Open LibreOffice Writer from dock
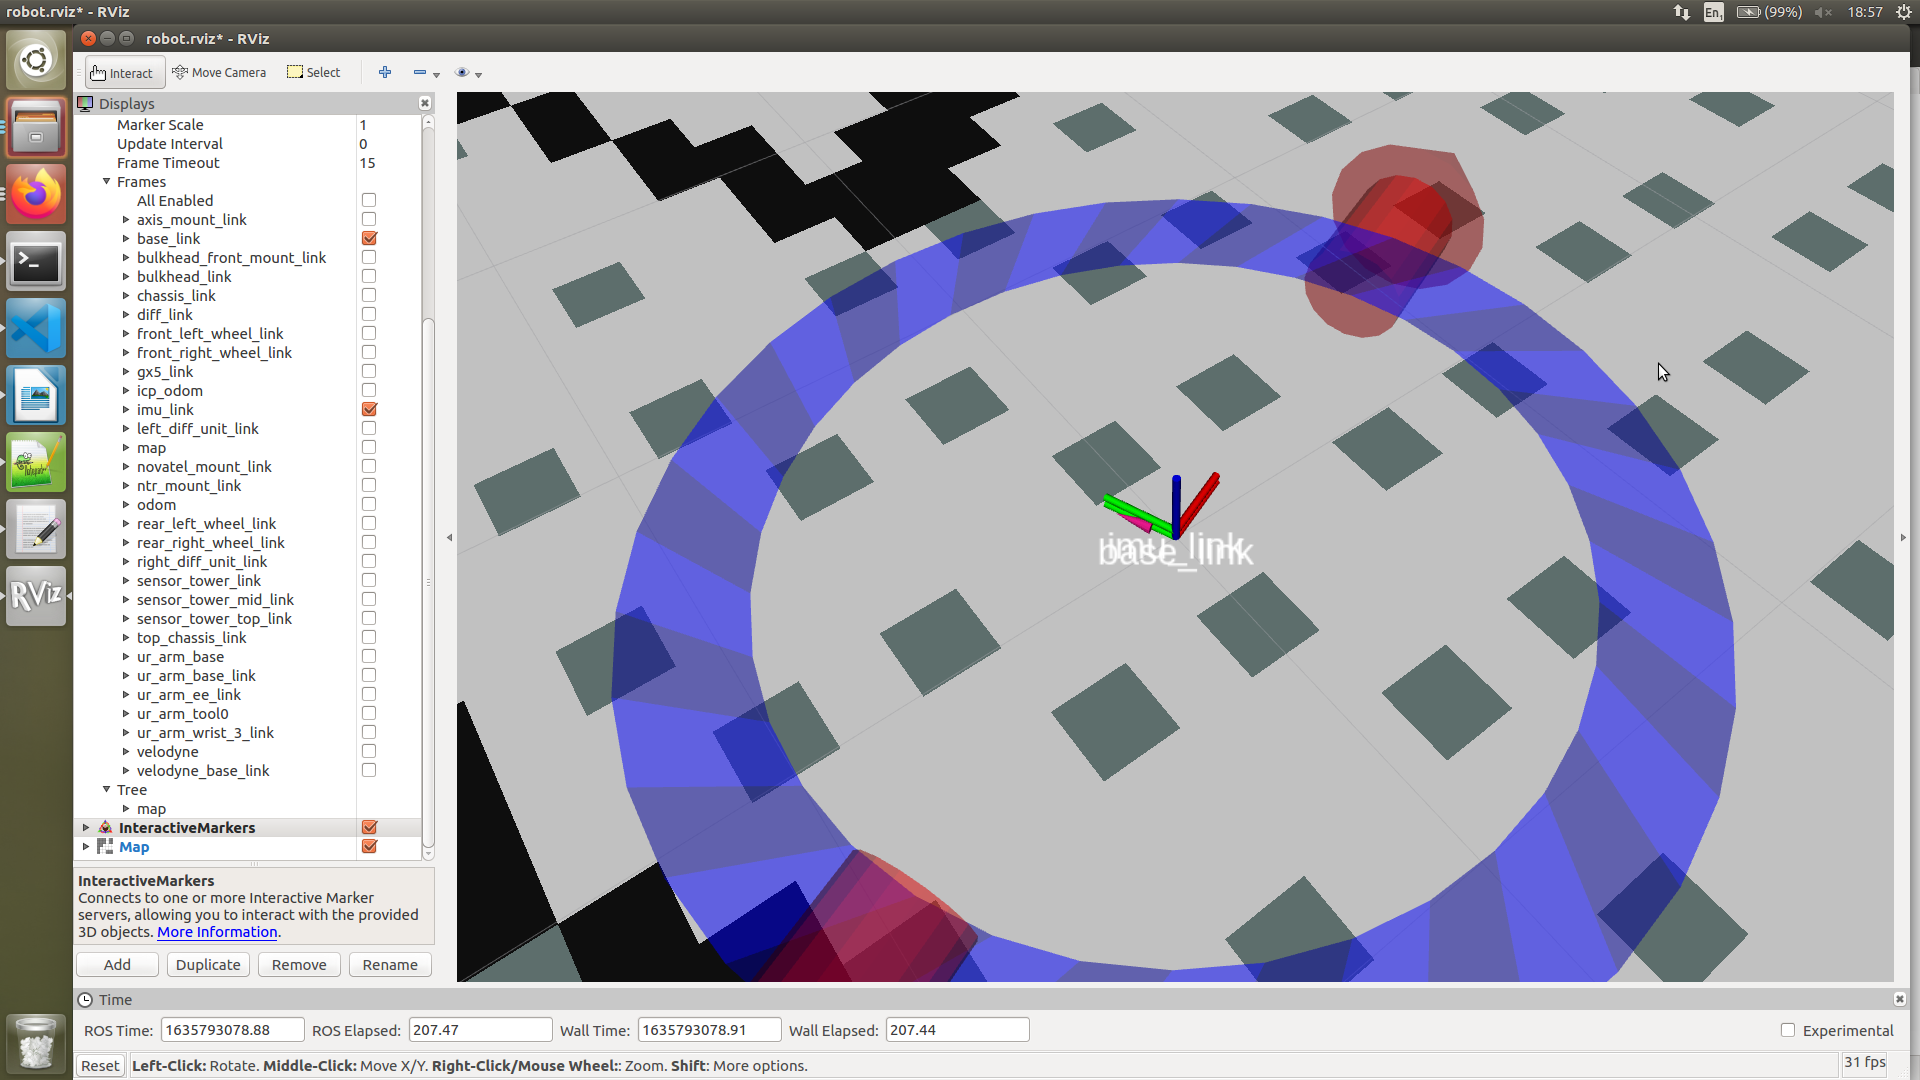The image size is (1920, 1080). (x=36, y=396)
